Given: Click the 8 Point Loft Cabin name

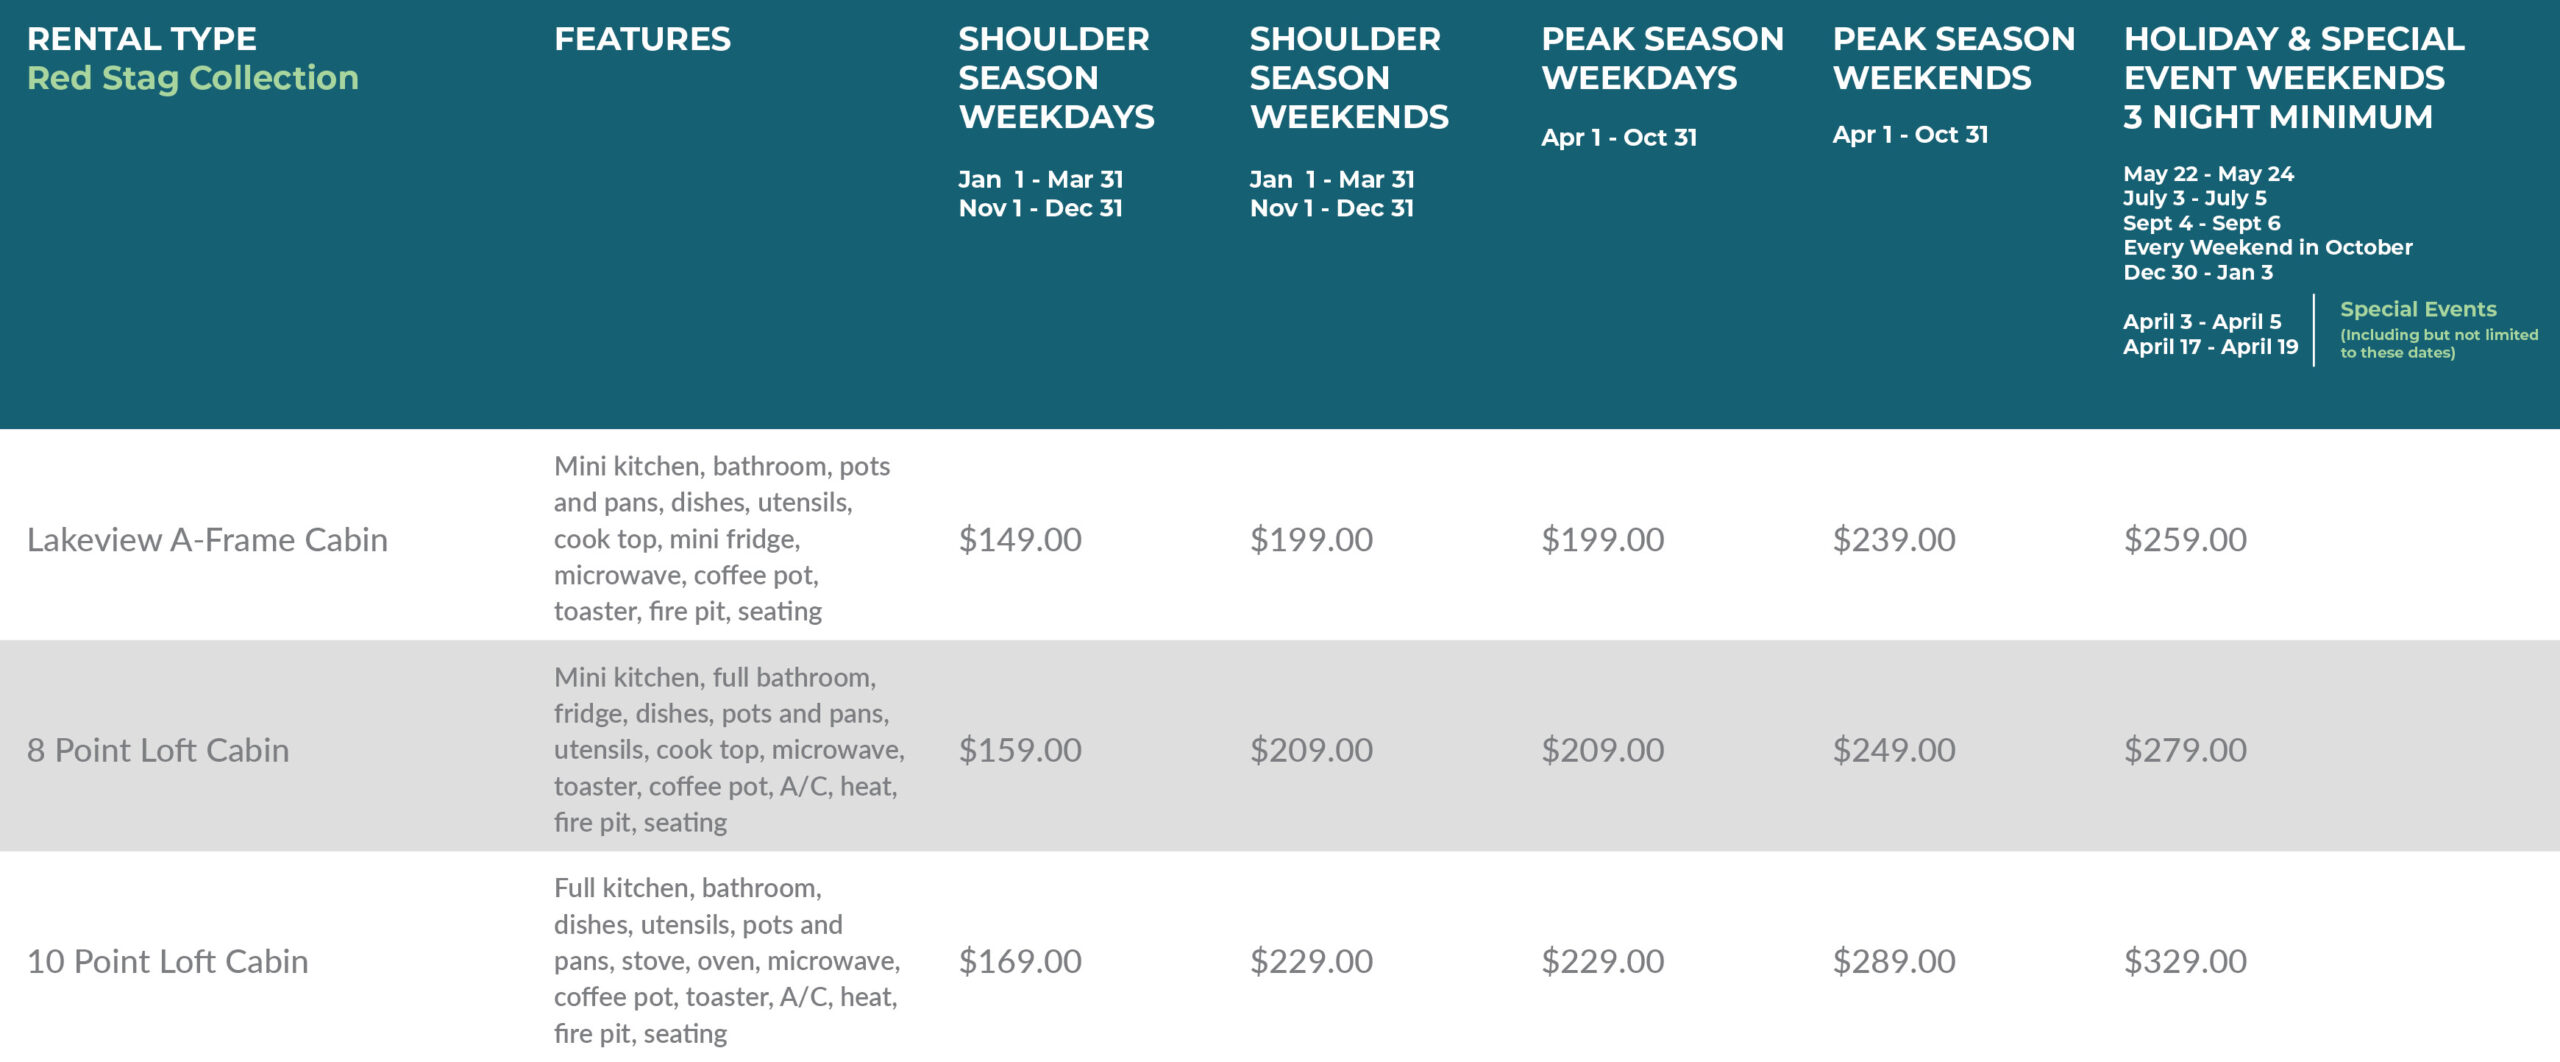Looking at the screenshot, I should pos(158,750).
